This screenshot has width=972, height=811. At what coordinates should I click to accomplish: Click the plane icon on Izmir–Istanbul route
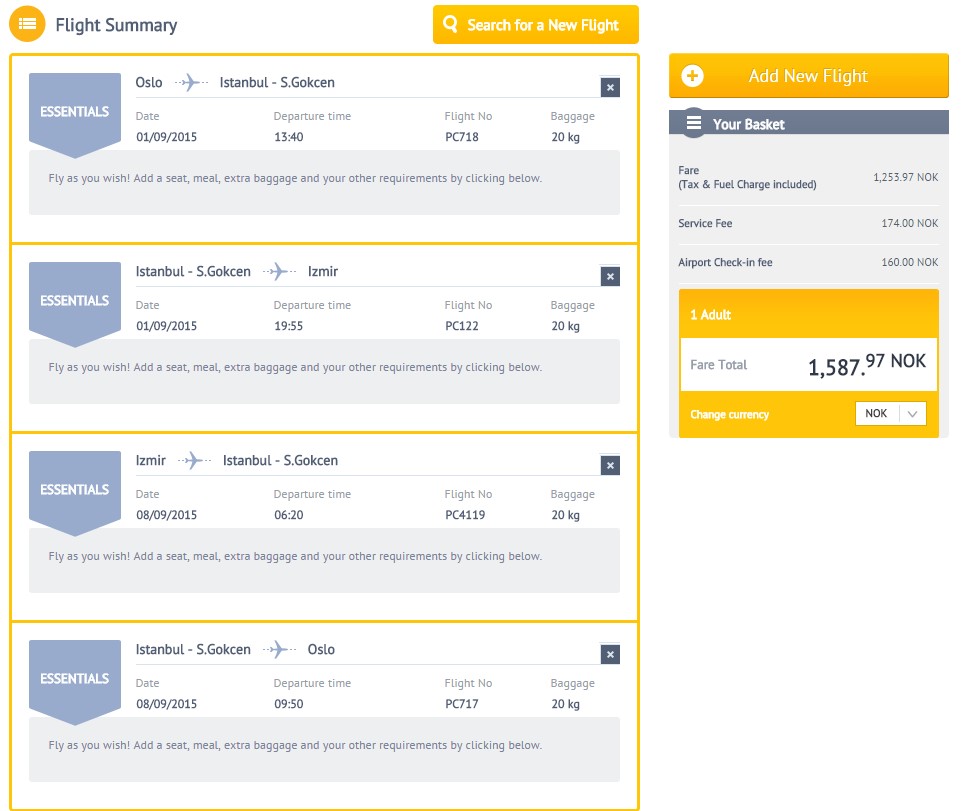click(193, 461)
